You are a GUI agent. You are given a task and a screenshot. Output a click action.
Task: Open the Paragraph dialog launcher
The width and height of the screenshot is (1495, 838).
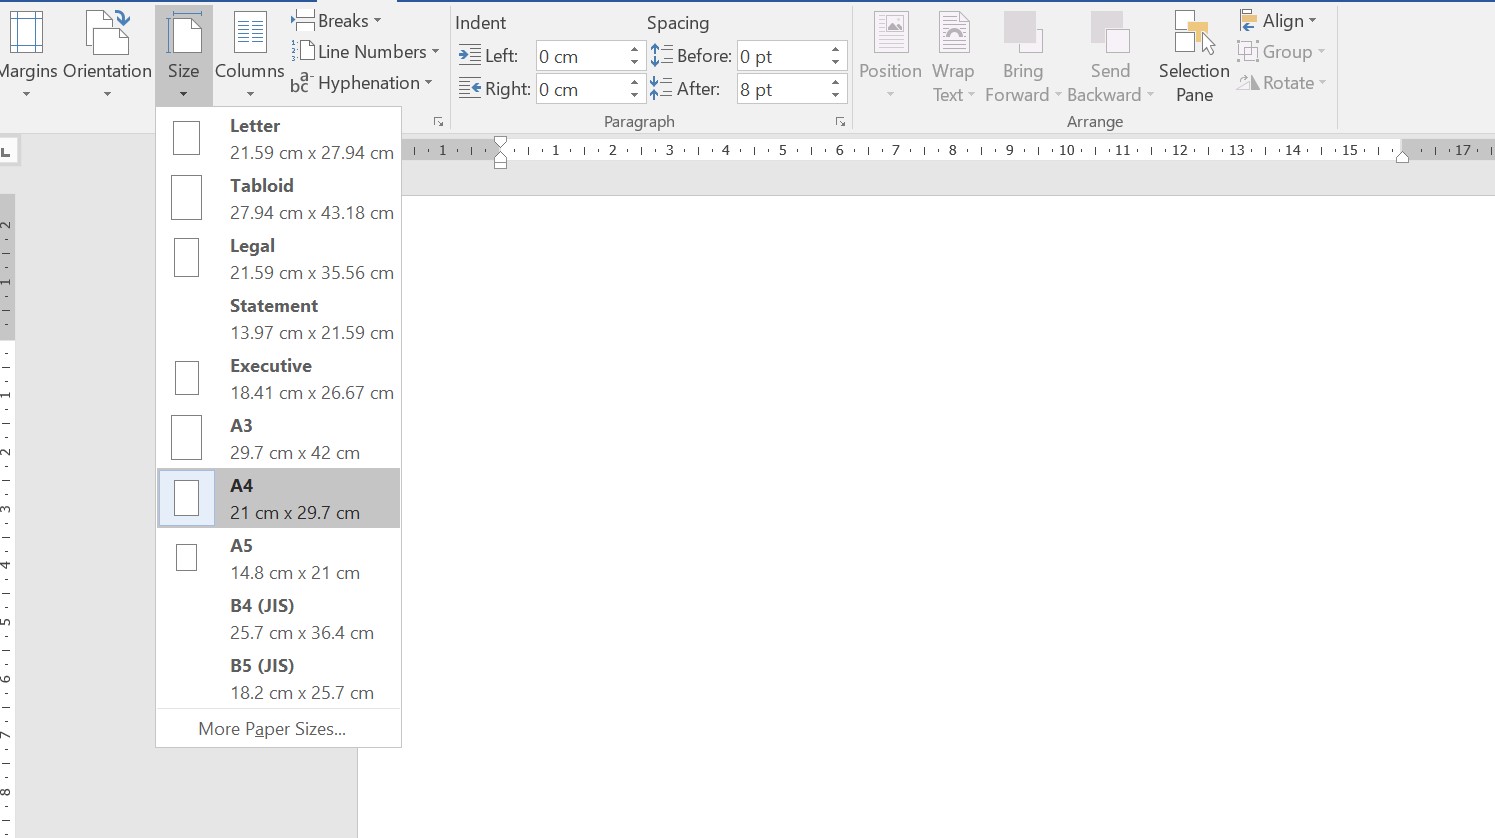click(x=840, y=122)
